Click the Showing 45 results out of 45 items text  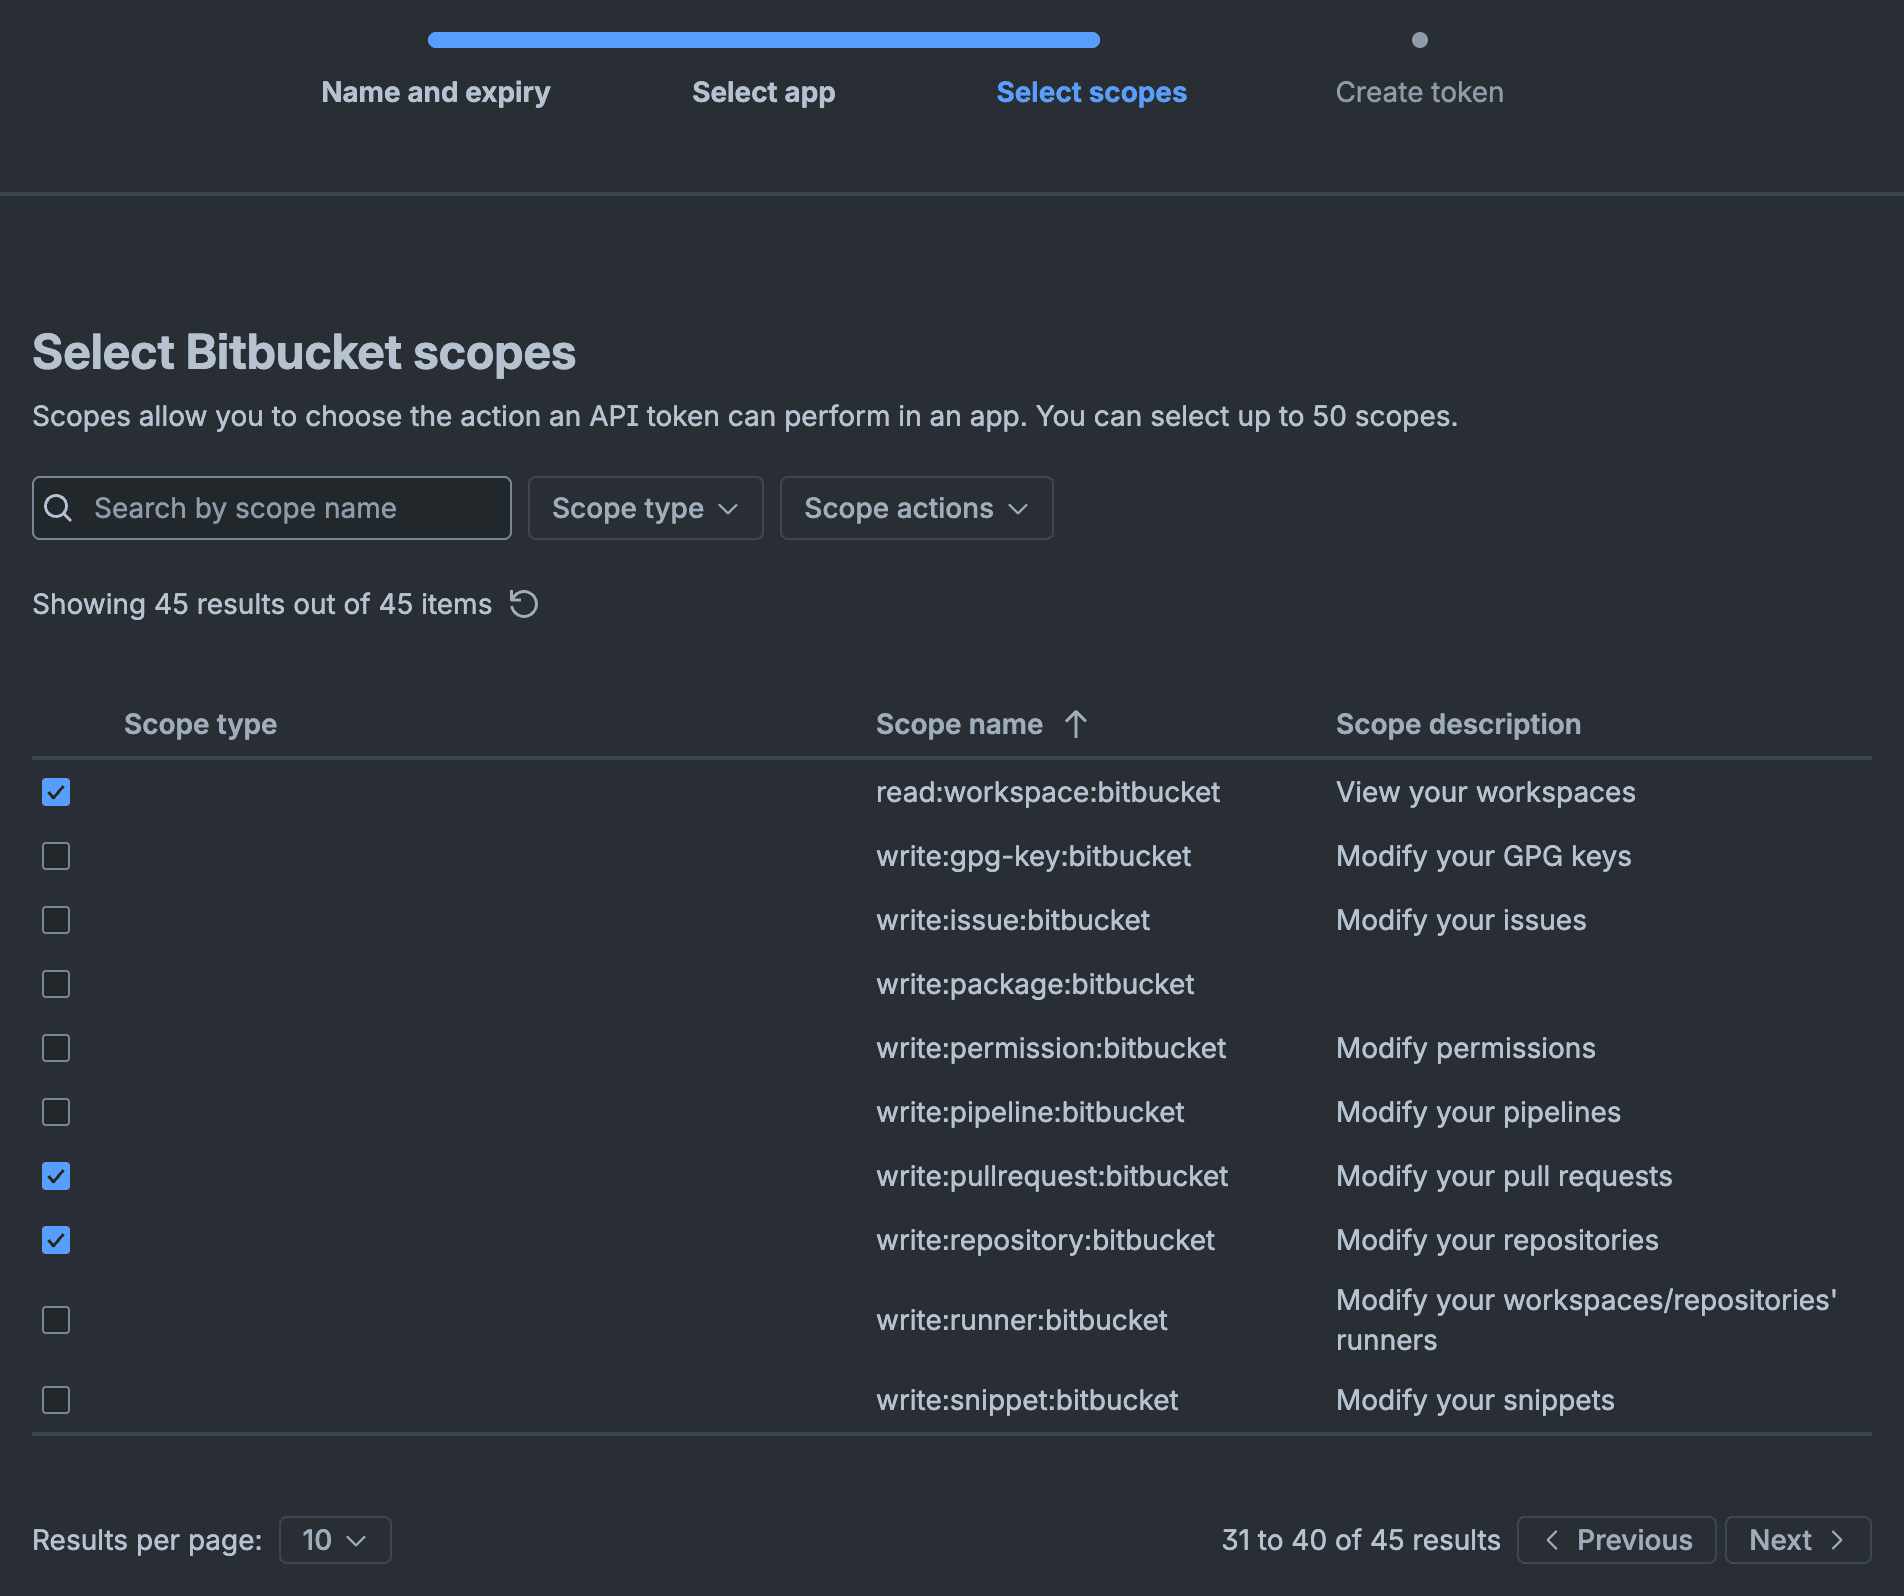point(262,604)
